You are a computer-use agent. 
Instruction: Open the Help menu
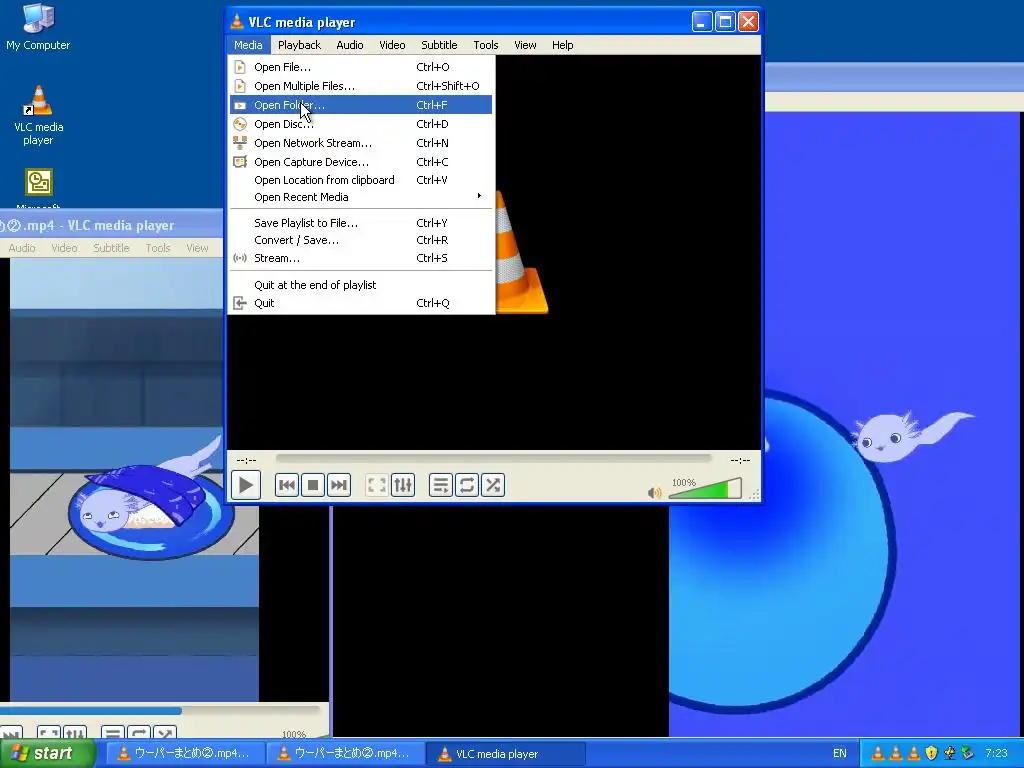click(x=562, y=45)
